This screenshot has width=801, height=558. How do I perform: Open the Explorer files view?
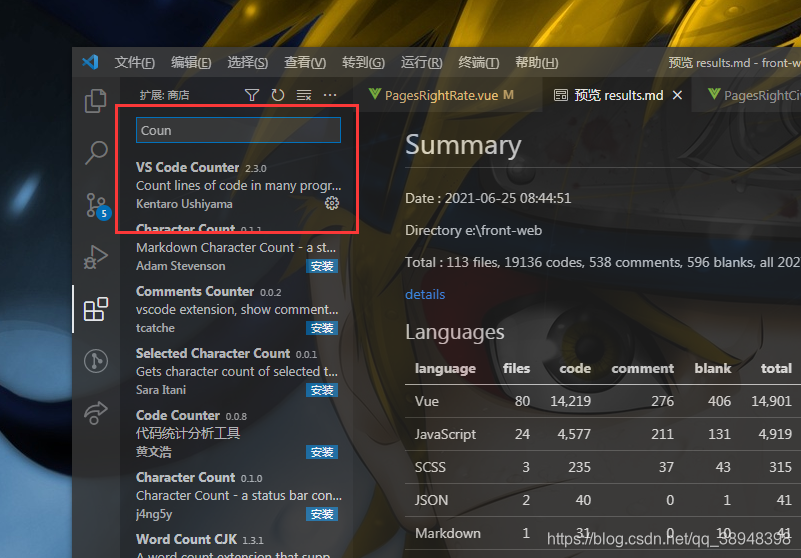[96, 101]
